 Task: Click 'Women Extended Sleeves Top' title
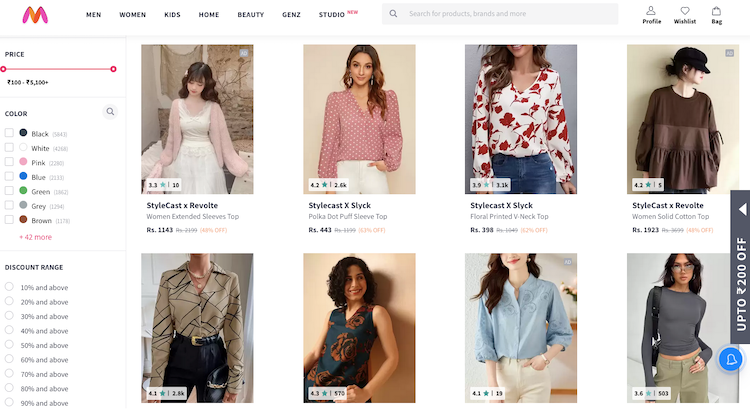pos(193,217)
